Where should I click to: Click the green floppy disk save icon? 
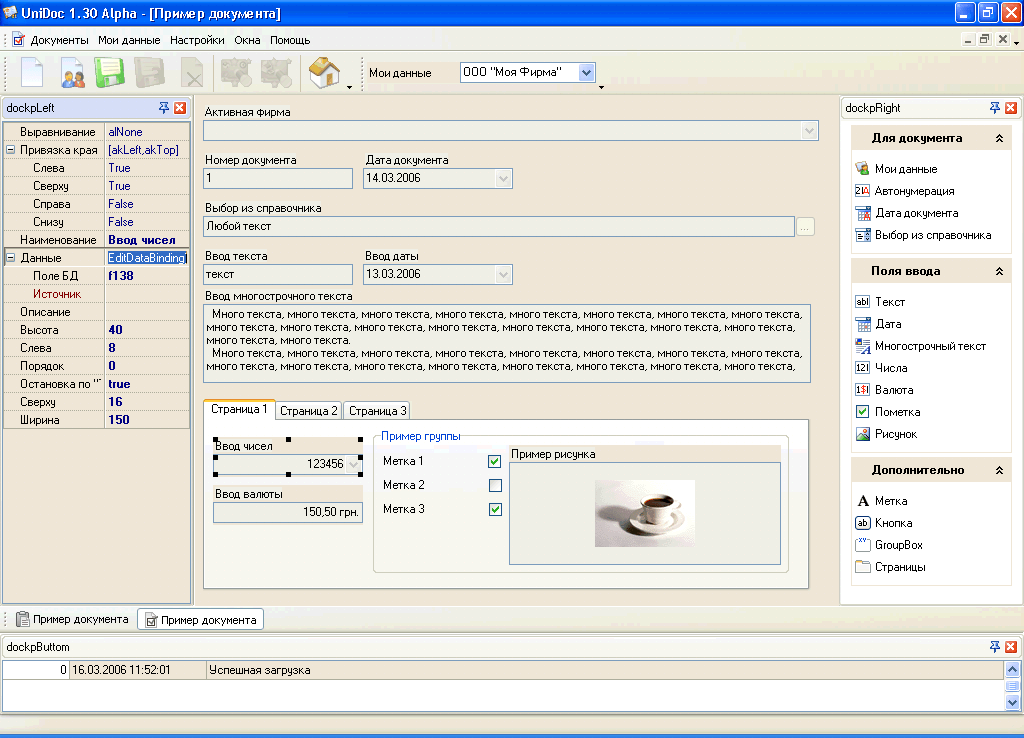(108, 73)
